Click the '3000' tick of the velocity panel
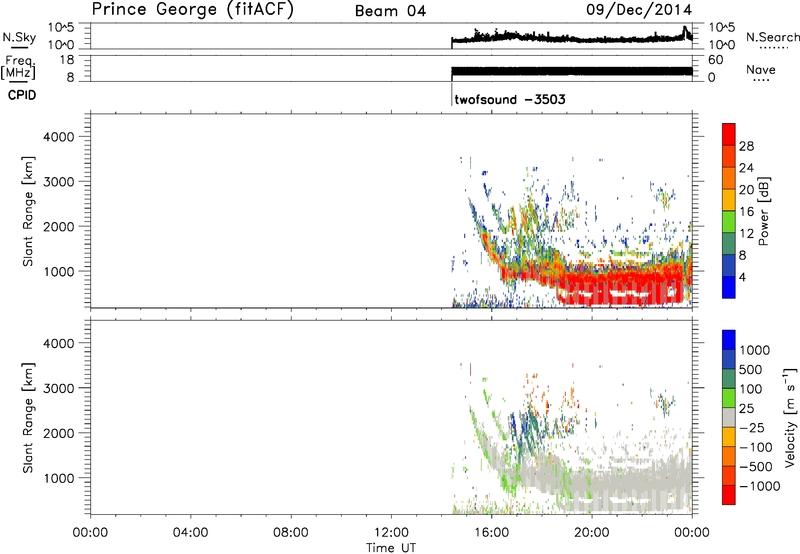This screenshot has width=800, height=554. pos(59,388)
